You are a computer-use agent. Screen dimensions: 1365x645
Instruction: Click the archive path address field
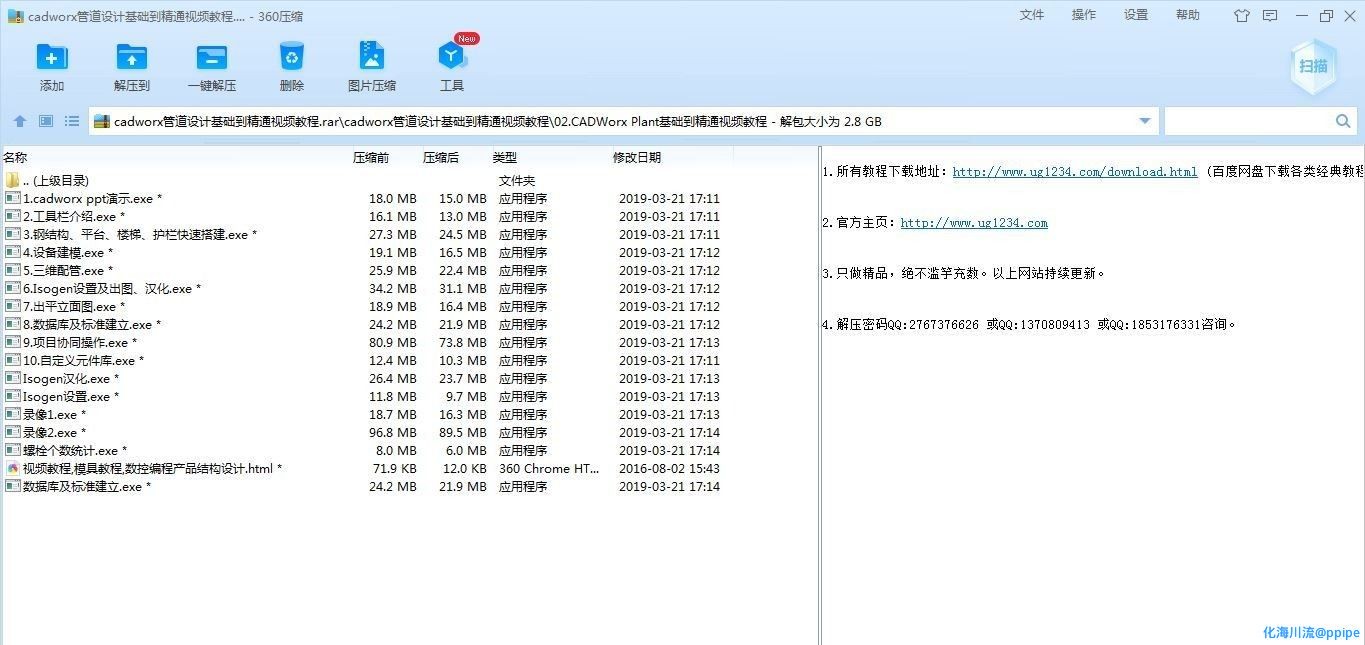(x=625, y=121)
